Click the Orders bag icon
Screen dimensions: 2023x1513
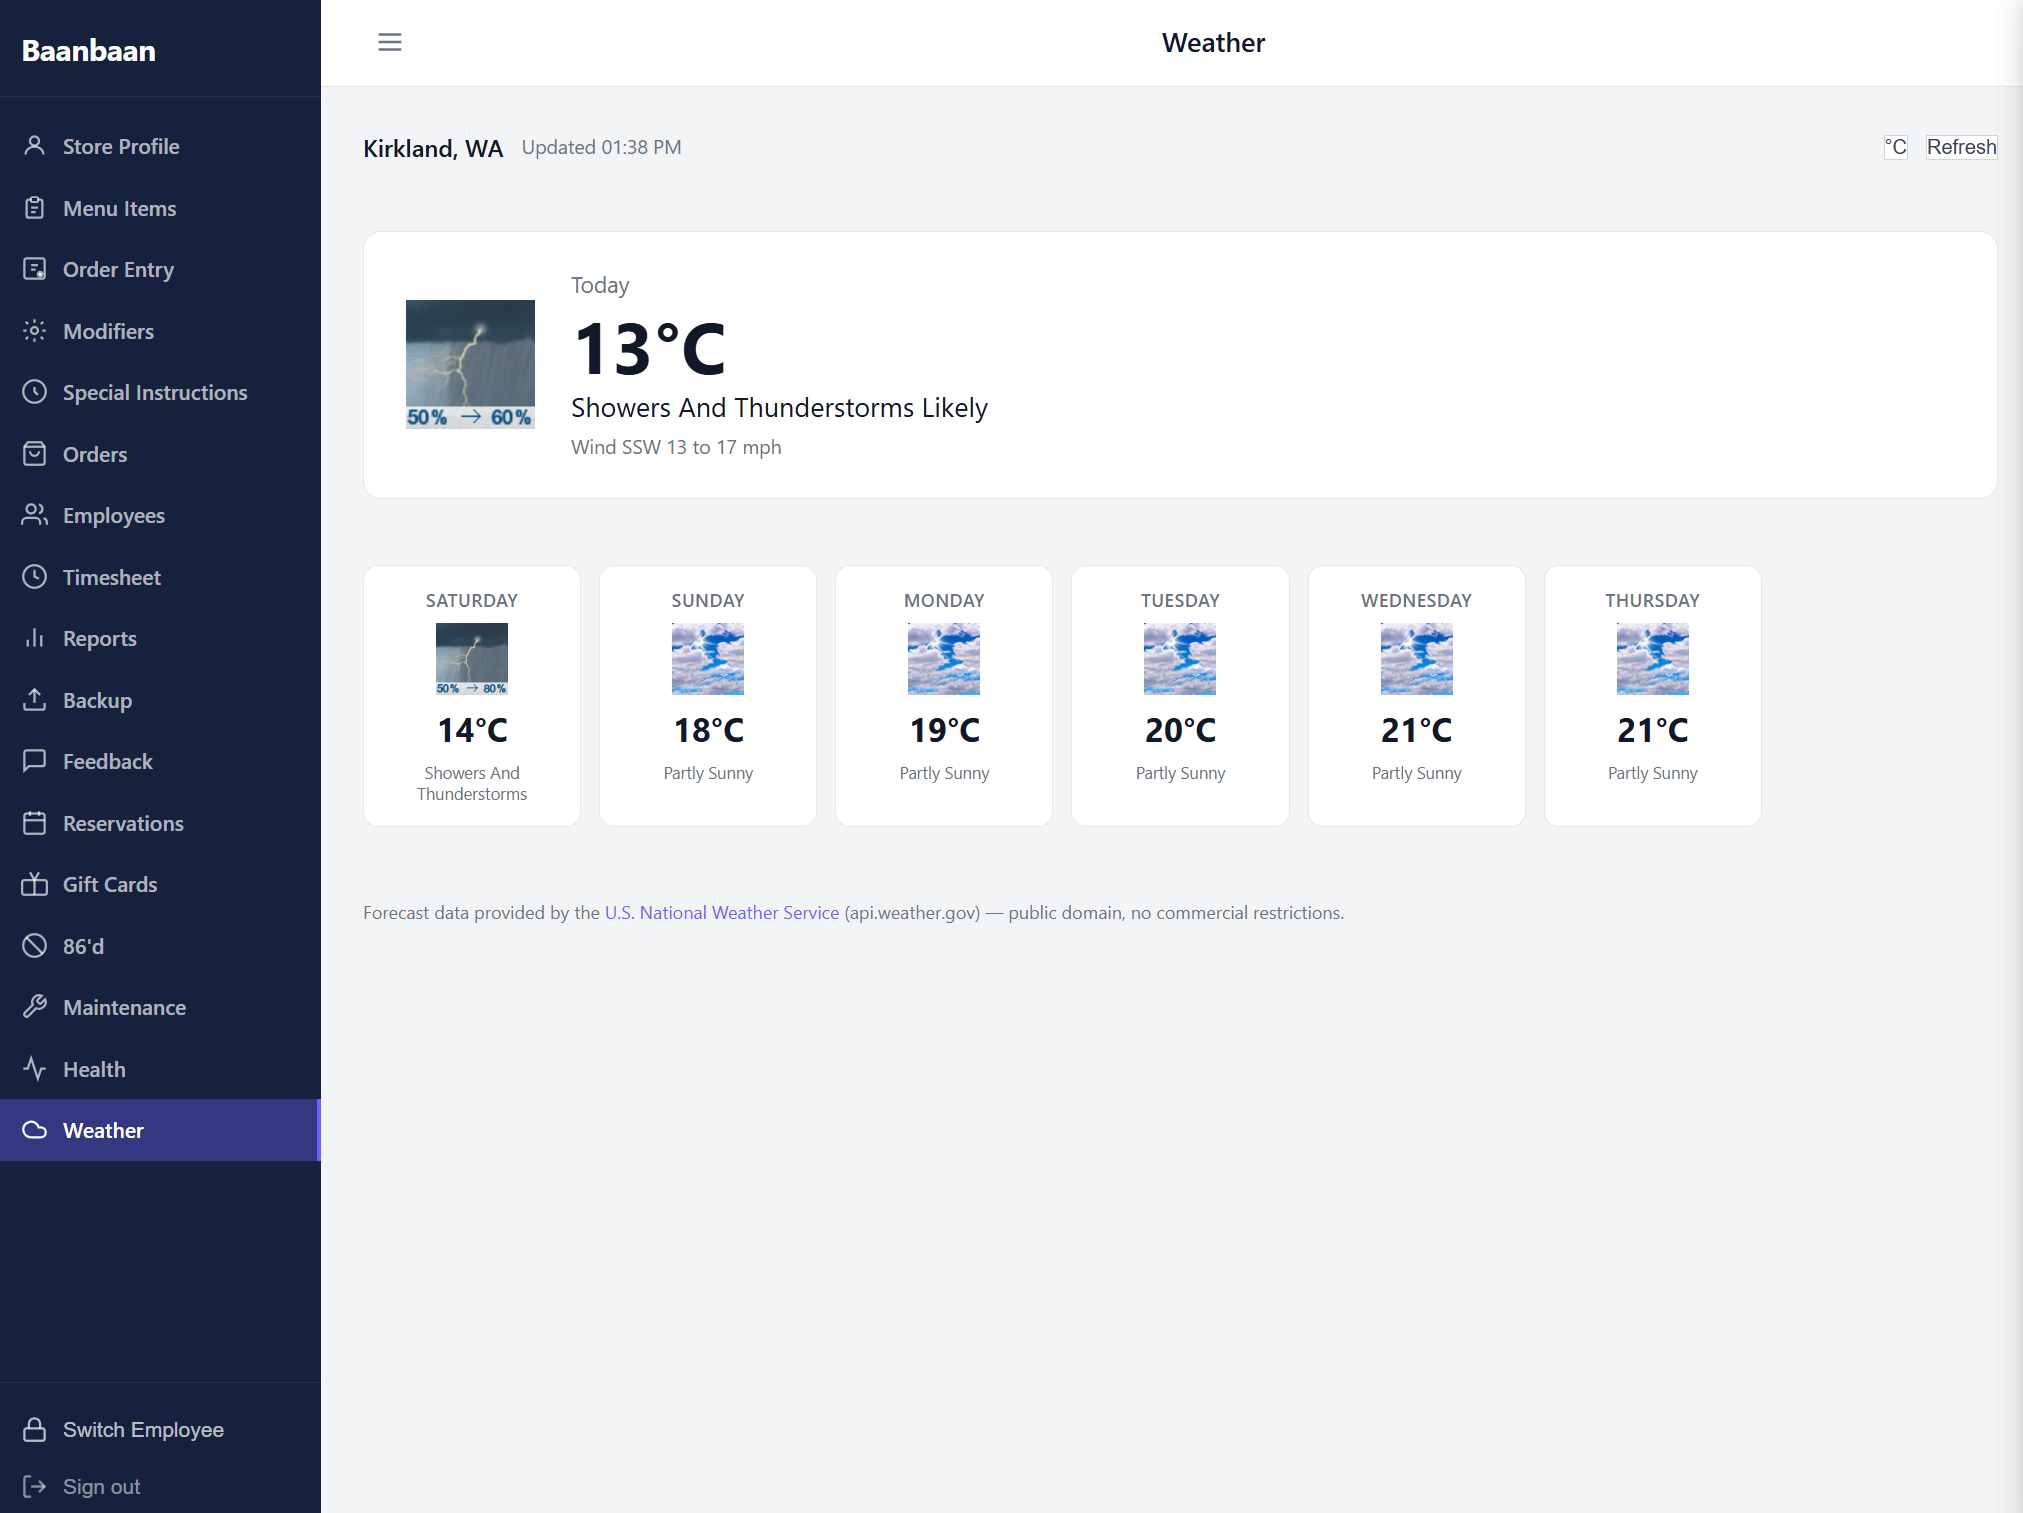[x=35, y=454]
